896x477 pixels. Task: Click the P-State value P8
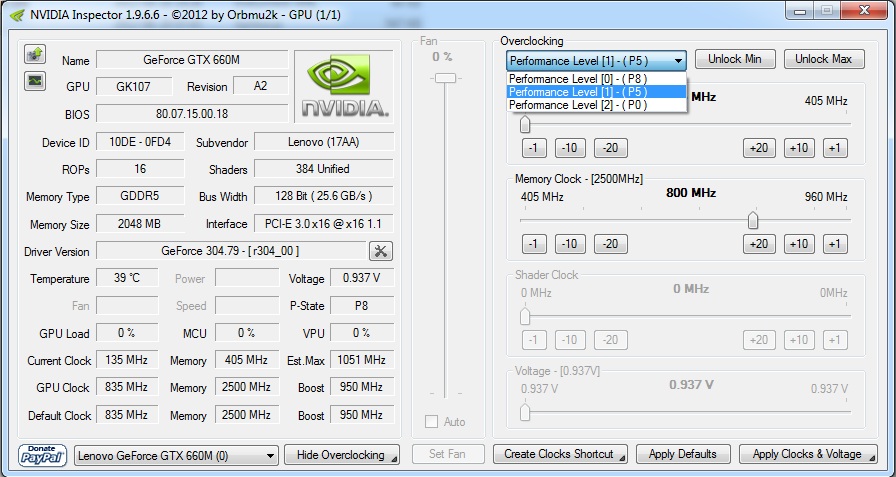tap(362, 305)
